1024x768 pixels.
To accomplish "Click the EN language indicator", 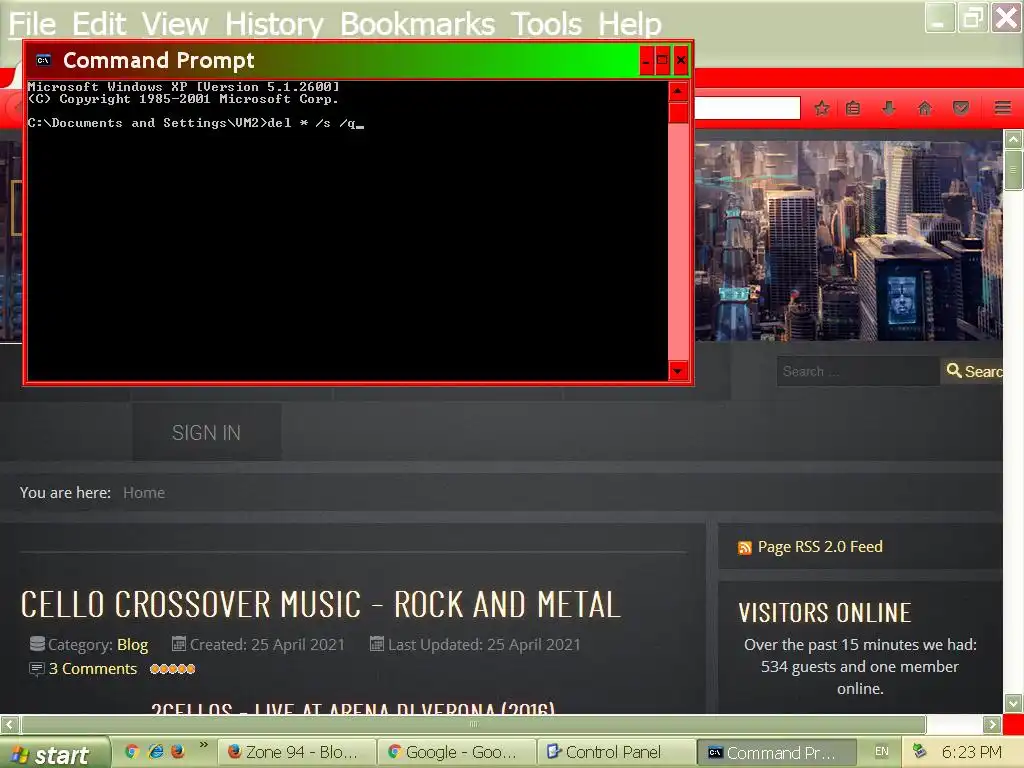I will click(882, 752).
